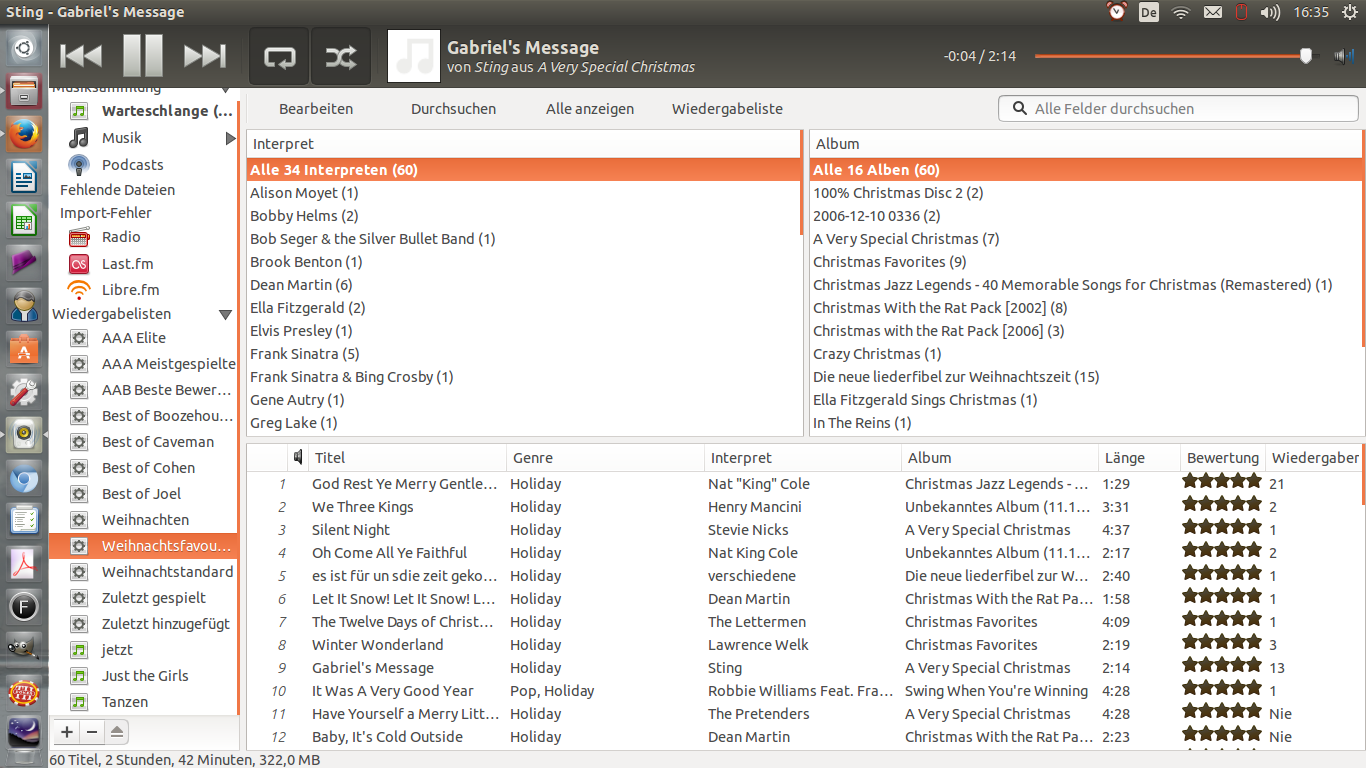Image resolution: width=1366 pixels, height=768 pixels.
Task: Open the Wiedergabeliste menu
Action: tap(727, 109)
